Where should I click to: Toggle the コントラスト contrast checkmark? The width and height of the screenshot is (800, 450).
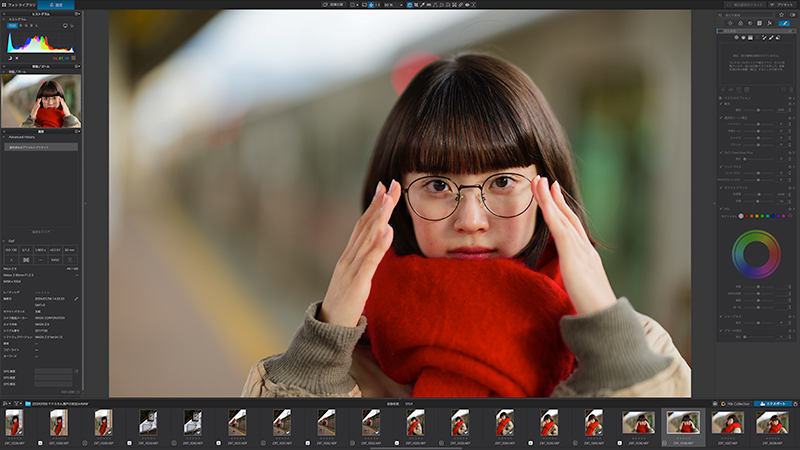pyautogui.click(x=721, y=166)
